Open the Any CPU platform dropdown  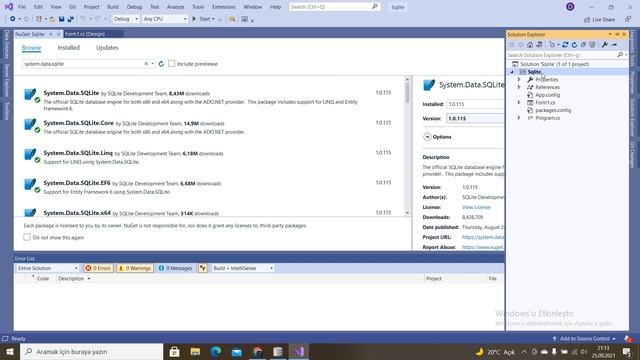pyautogui.click(x=165, y=19)
